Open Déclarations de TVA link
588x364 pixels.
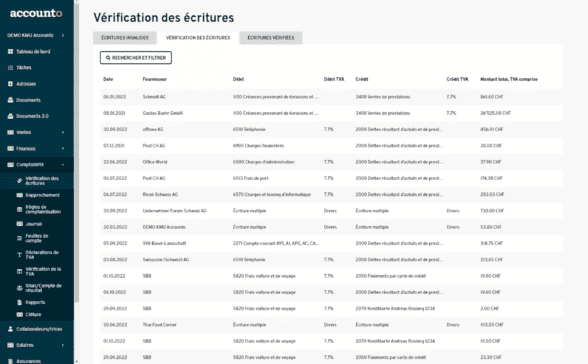click(42, 255)
